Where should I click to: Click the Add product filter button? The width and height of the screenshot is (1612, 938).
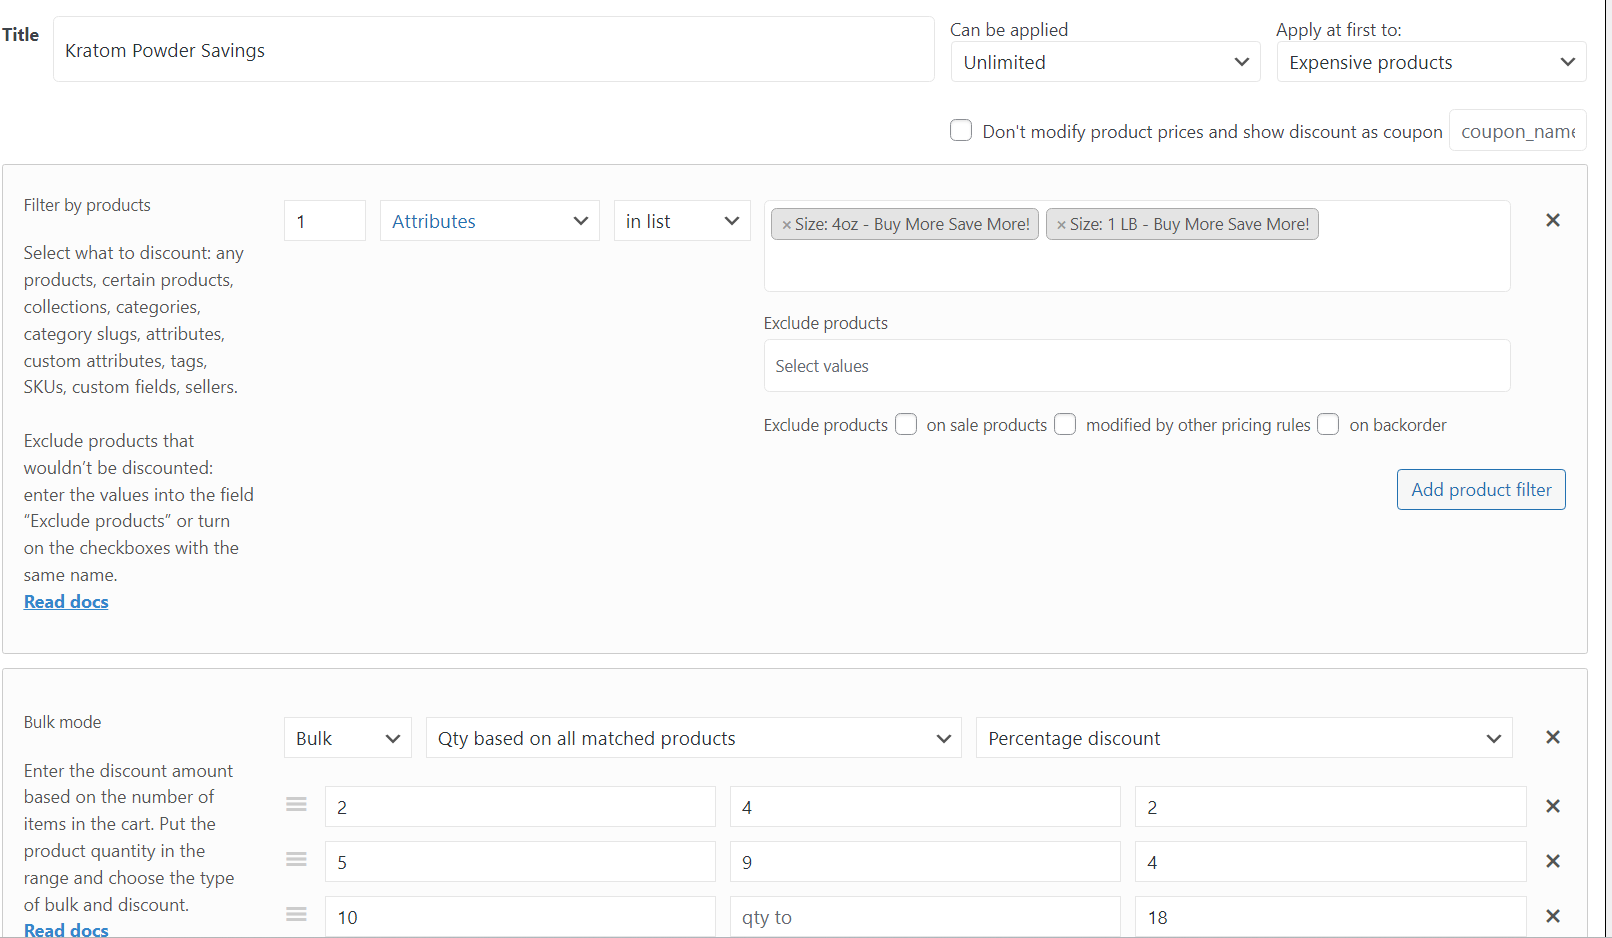[x=1481, y=490]
